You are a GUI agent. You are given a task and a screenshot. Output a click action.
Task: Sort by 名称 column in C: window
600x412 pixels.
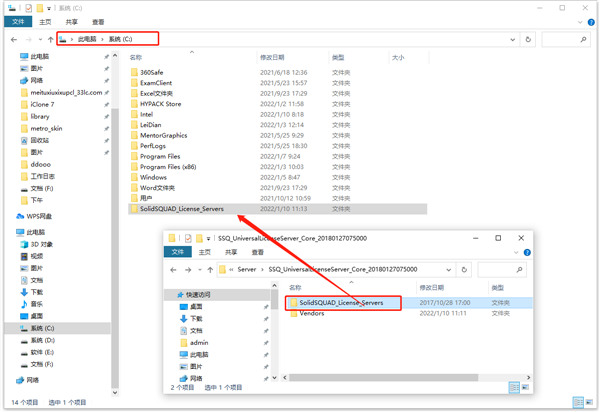pyautogui.click(x=135, y=57)
